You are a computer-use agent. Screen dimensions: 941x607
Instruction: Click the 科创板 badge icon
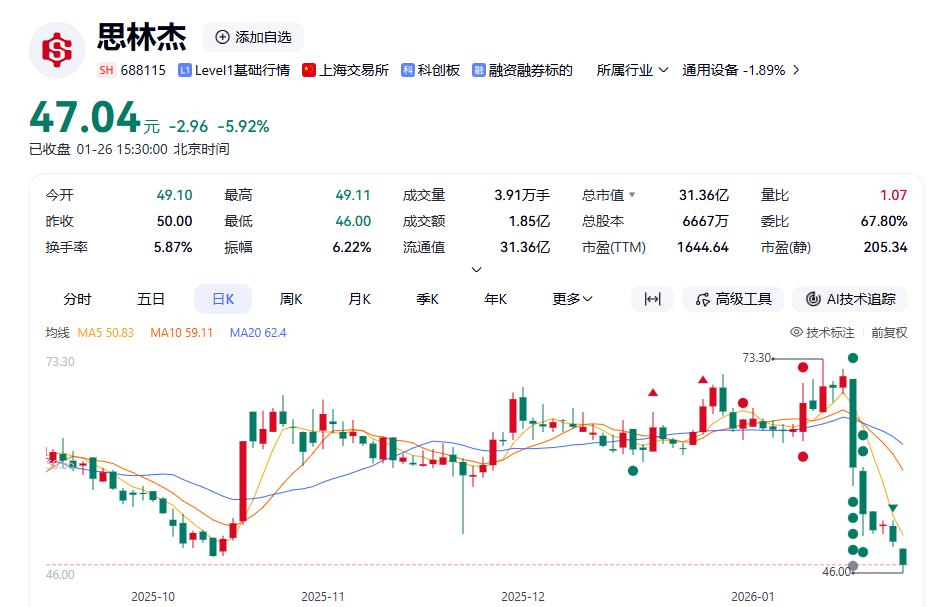click(x=407, y=70)
